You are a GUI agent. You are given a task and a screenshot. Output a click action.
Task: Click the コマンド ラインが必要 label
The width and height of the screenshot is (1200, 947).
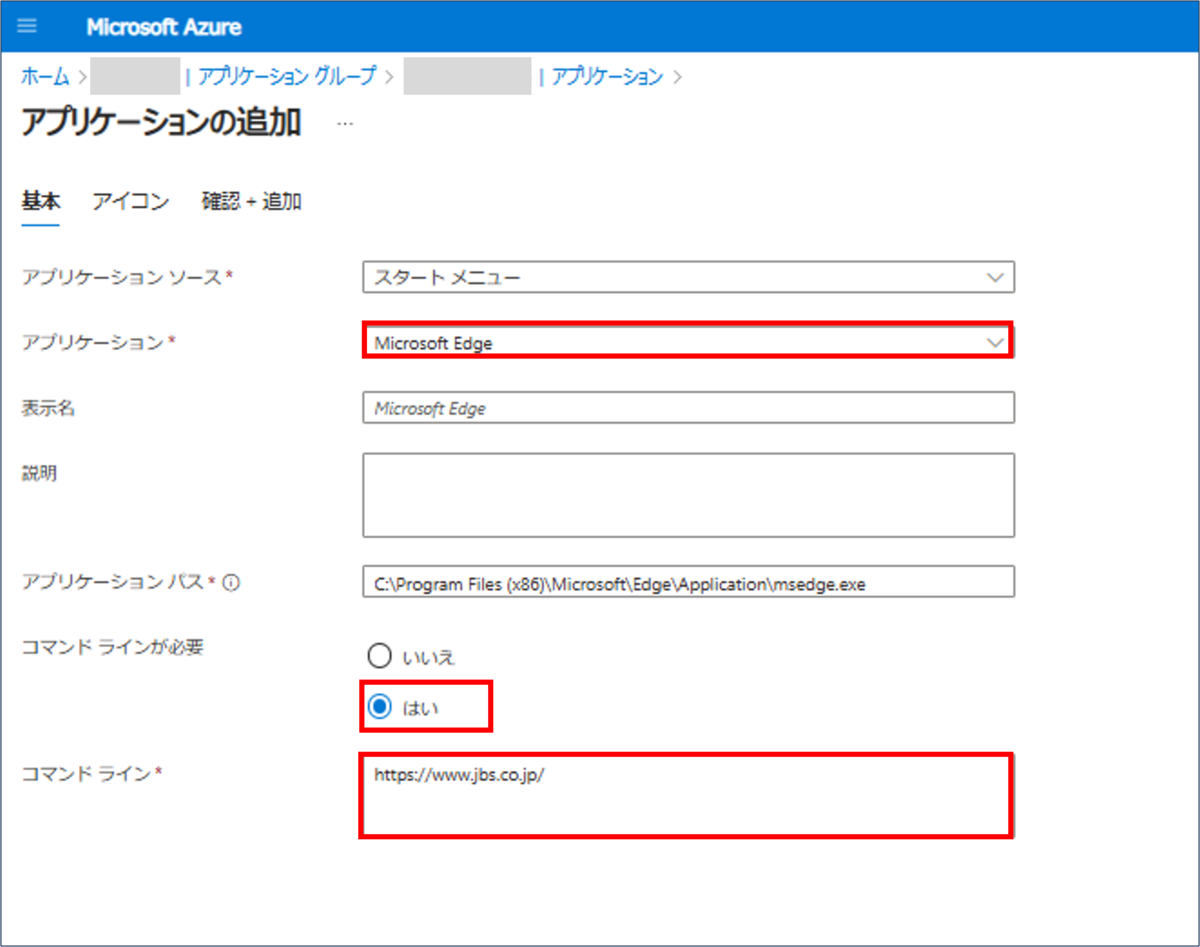click(x=112, y=647)
